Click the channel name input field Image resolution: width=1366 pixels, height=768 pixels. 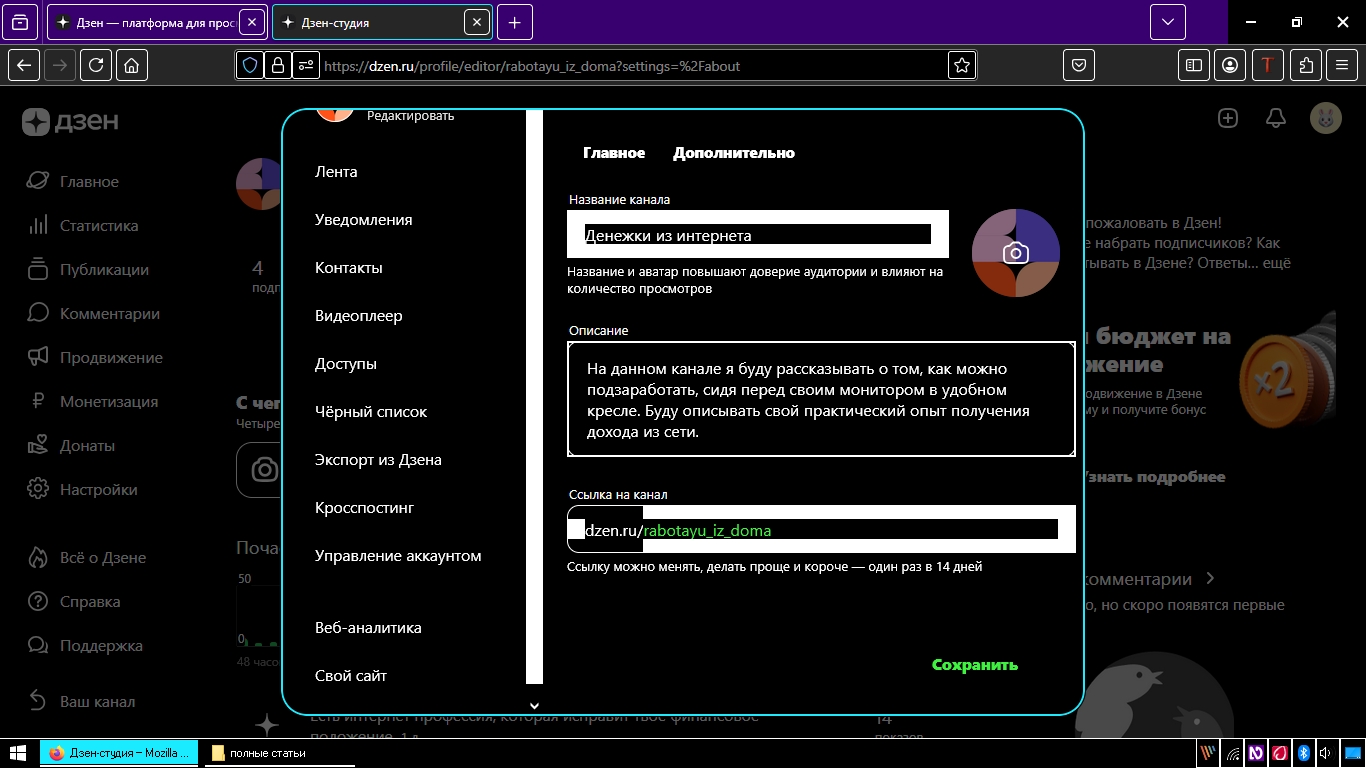(757, 235)
